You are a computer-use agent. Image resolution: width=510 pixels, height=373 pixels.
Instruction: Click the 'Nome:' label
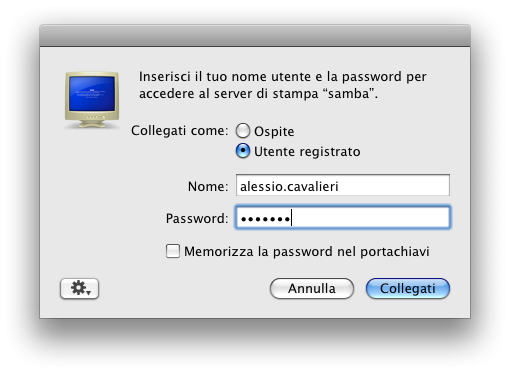pyautogui.click(x=208, y=186)
